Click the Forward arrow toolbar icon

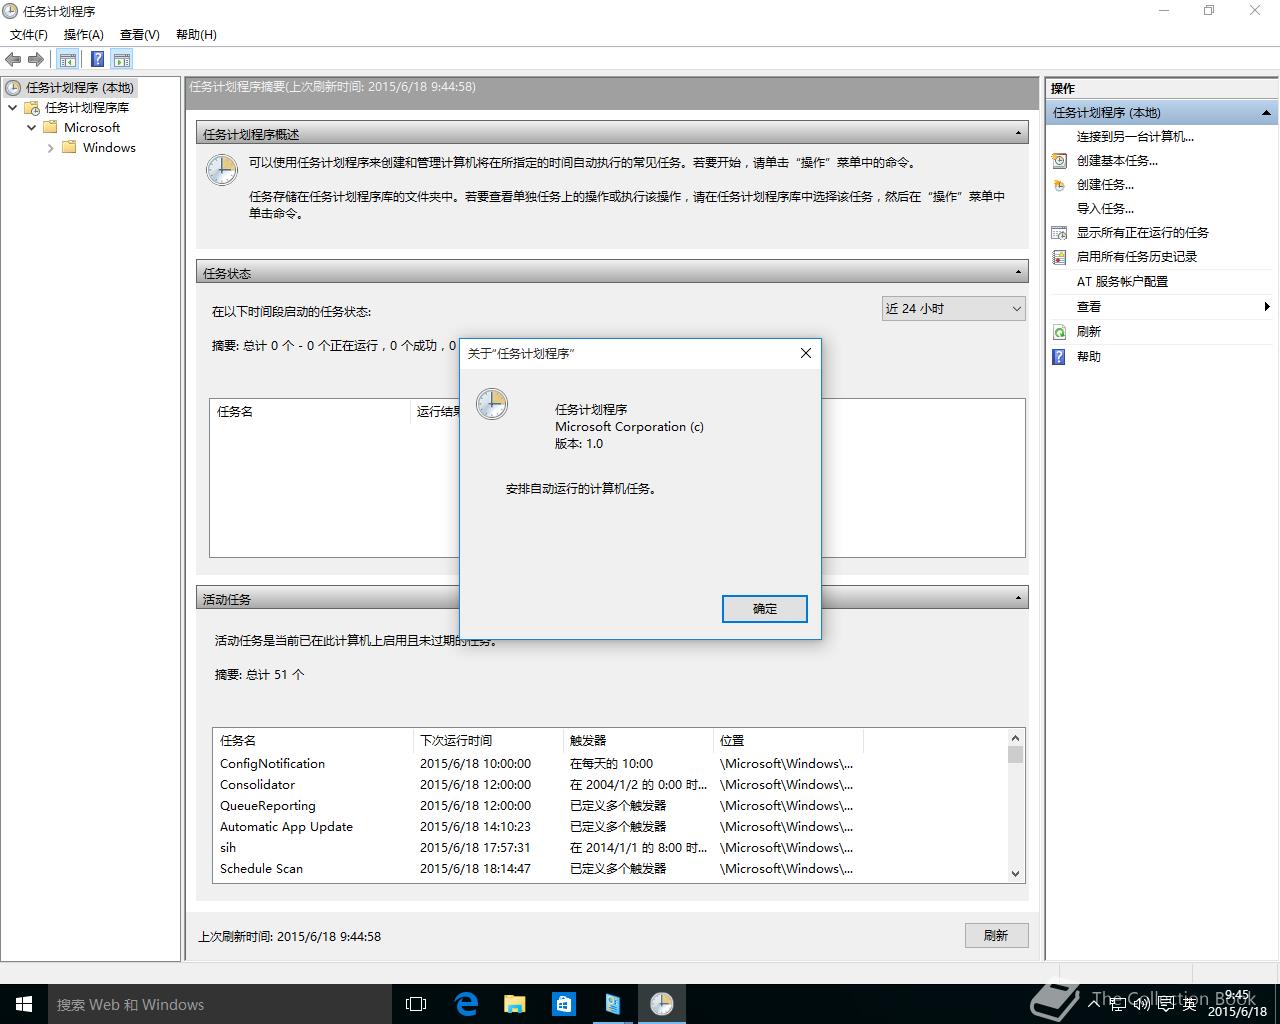click(36, 60)
